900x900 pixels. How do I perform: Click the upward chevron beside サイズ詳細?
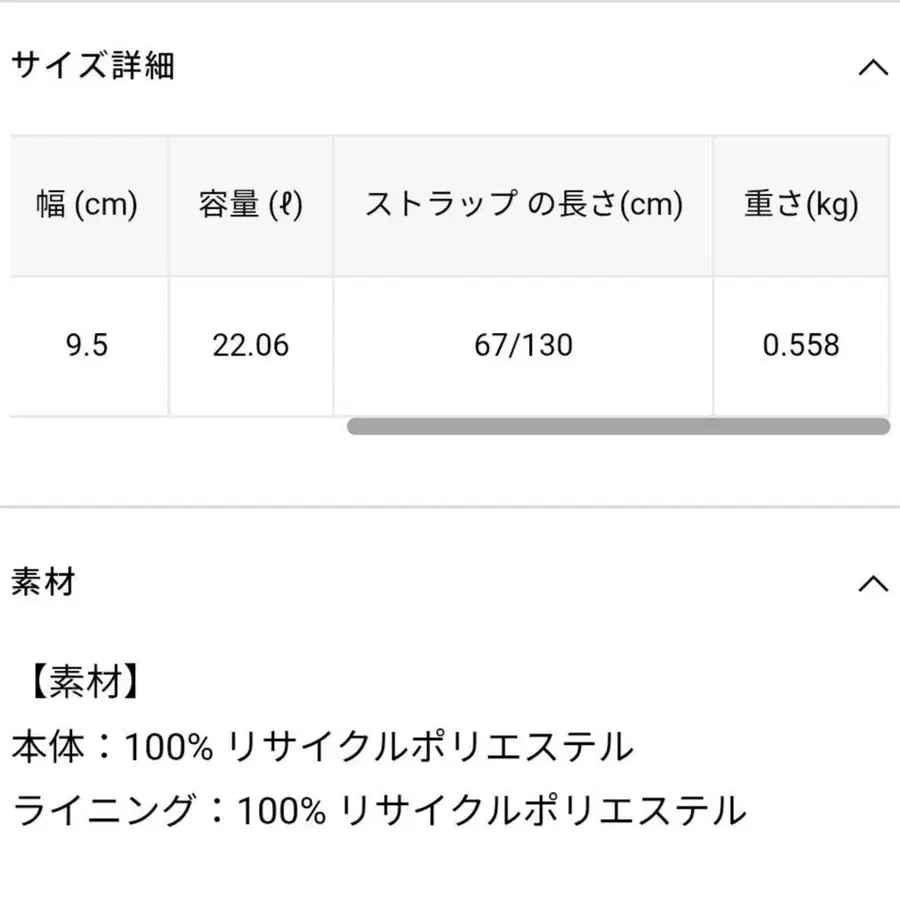click(x=874, y=67)
